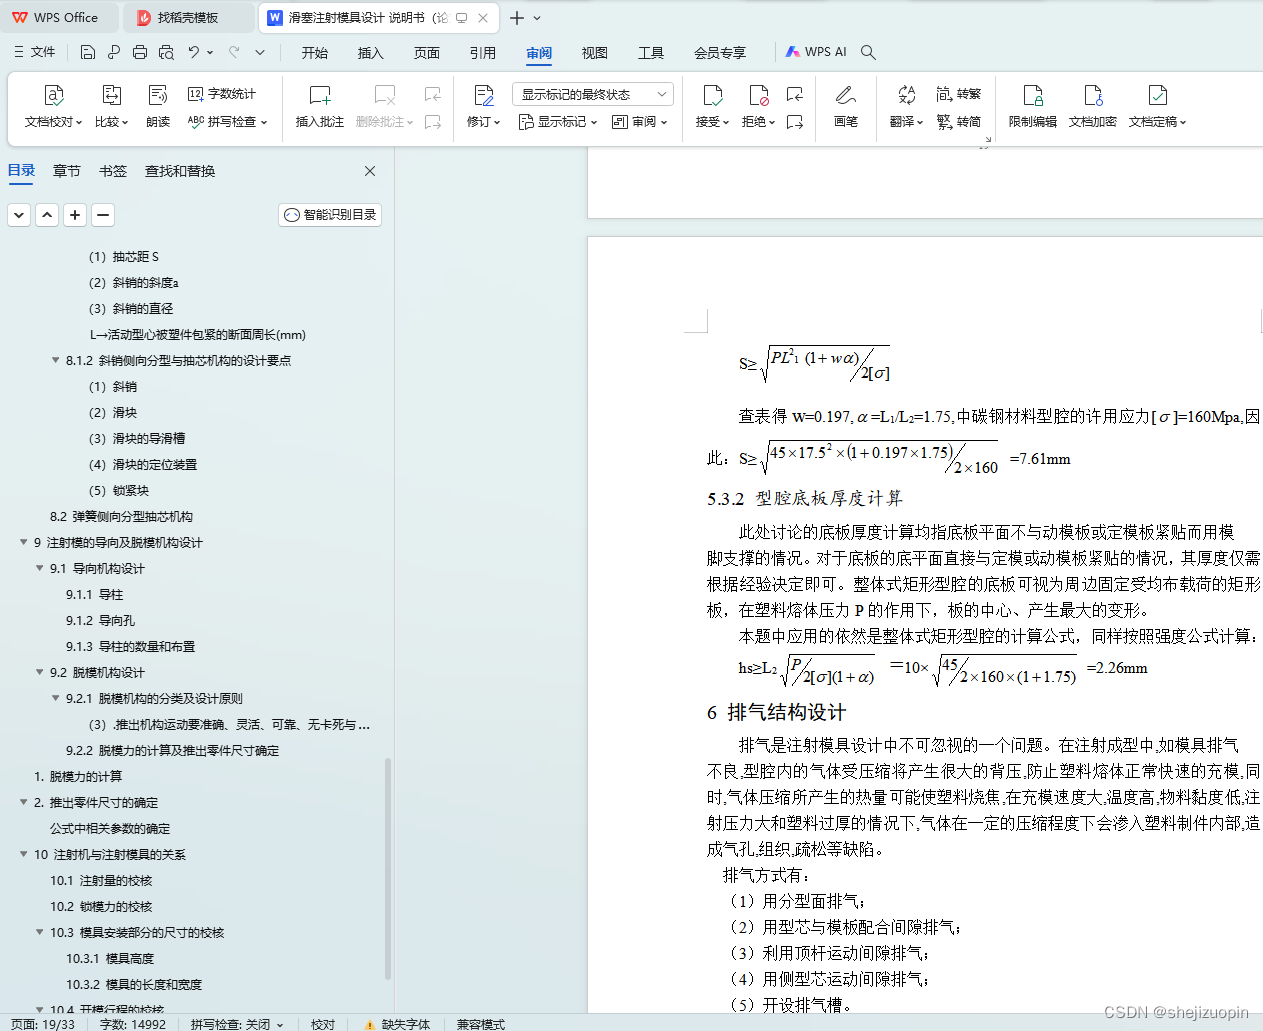Open 限制编辑 restrict editing
This screenshot has height=1031, width=1263.
1033,107
